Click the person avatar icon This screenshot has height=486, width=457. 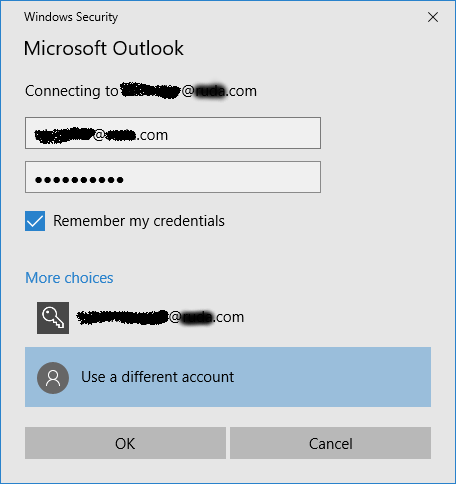53,378
